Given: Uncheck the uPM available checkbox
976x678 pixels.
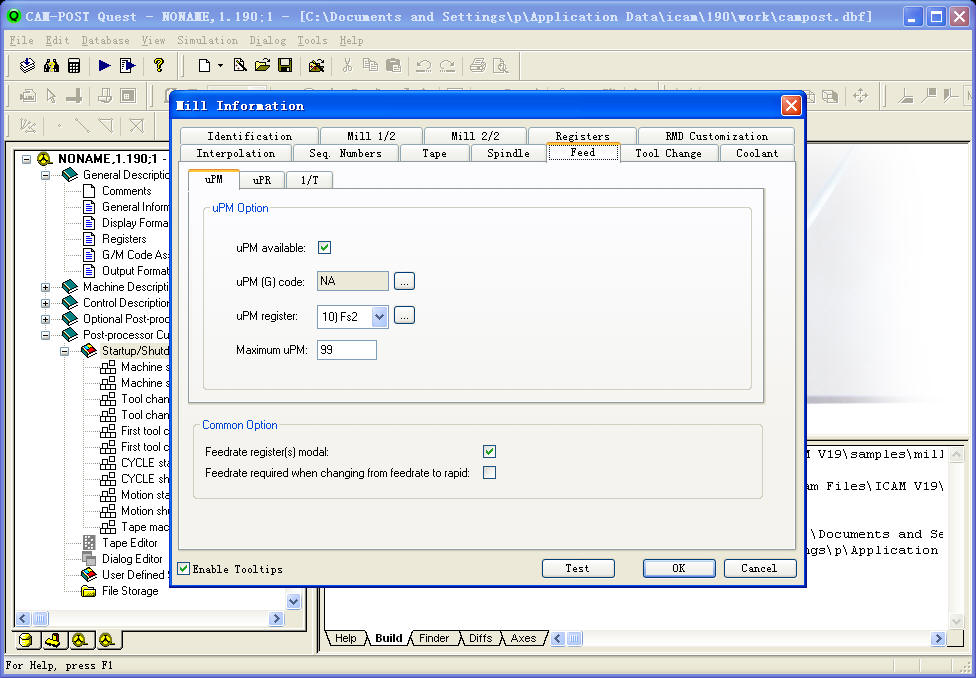Looking at the screenshot, I should click(x=324, y=248).
